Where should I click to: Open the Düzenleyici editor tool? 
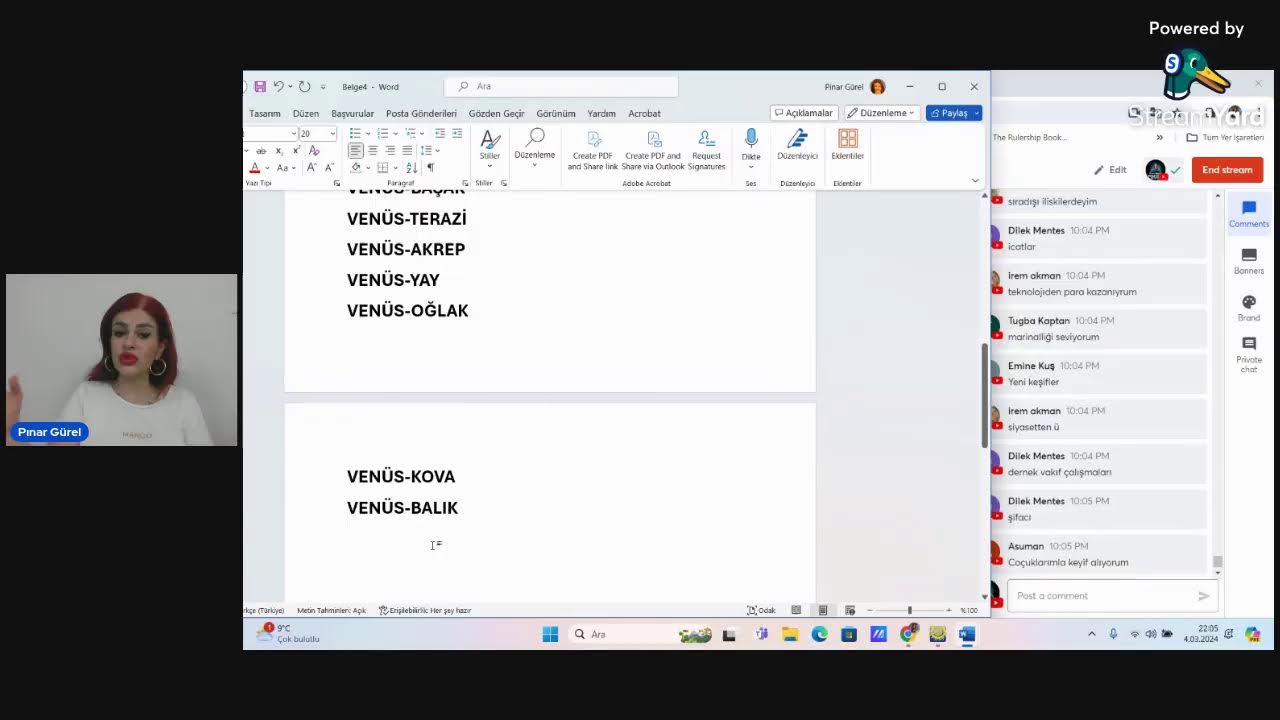[797, 145]
